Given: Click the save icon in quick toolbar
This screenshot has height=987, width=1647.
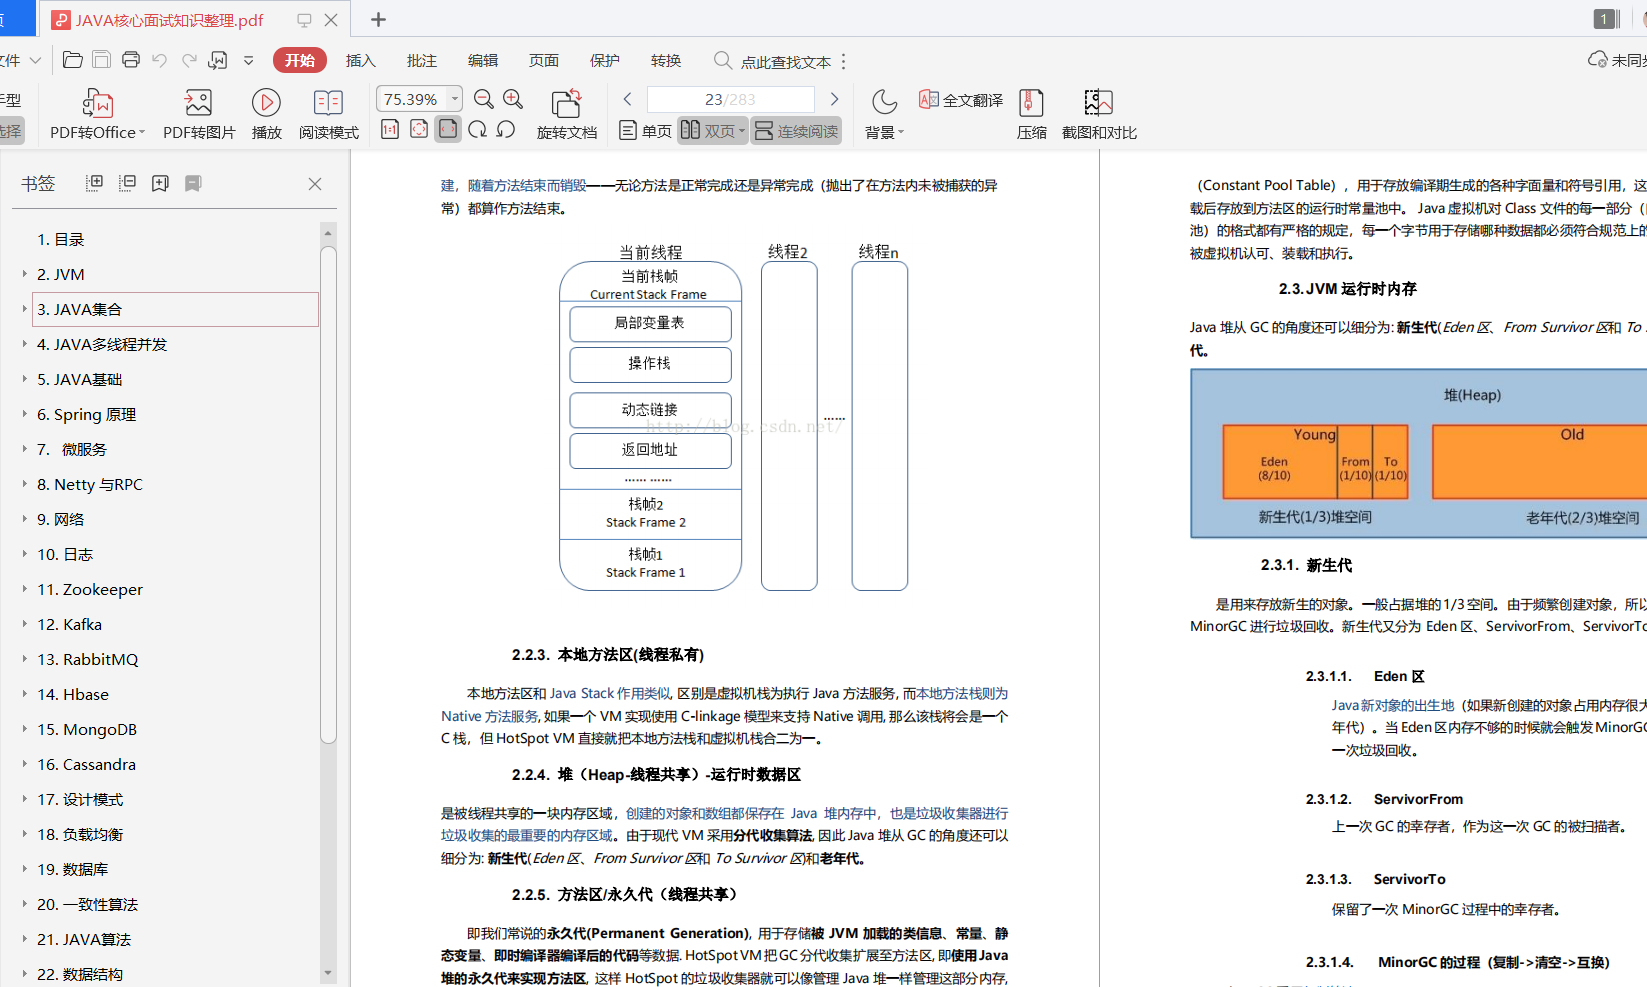Looking at the screenshot, I should [101, 60].
